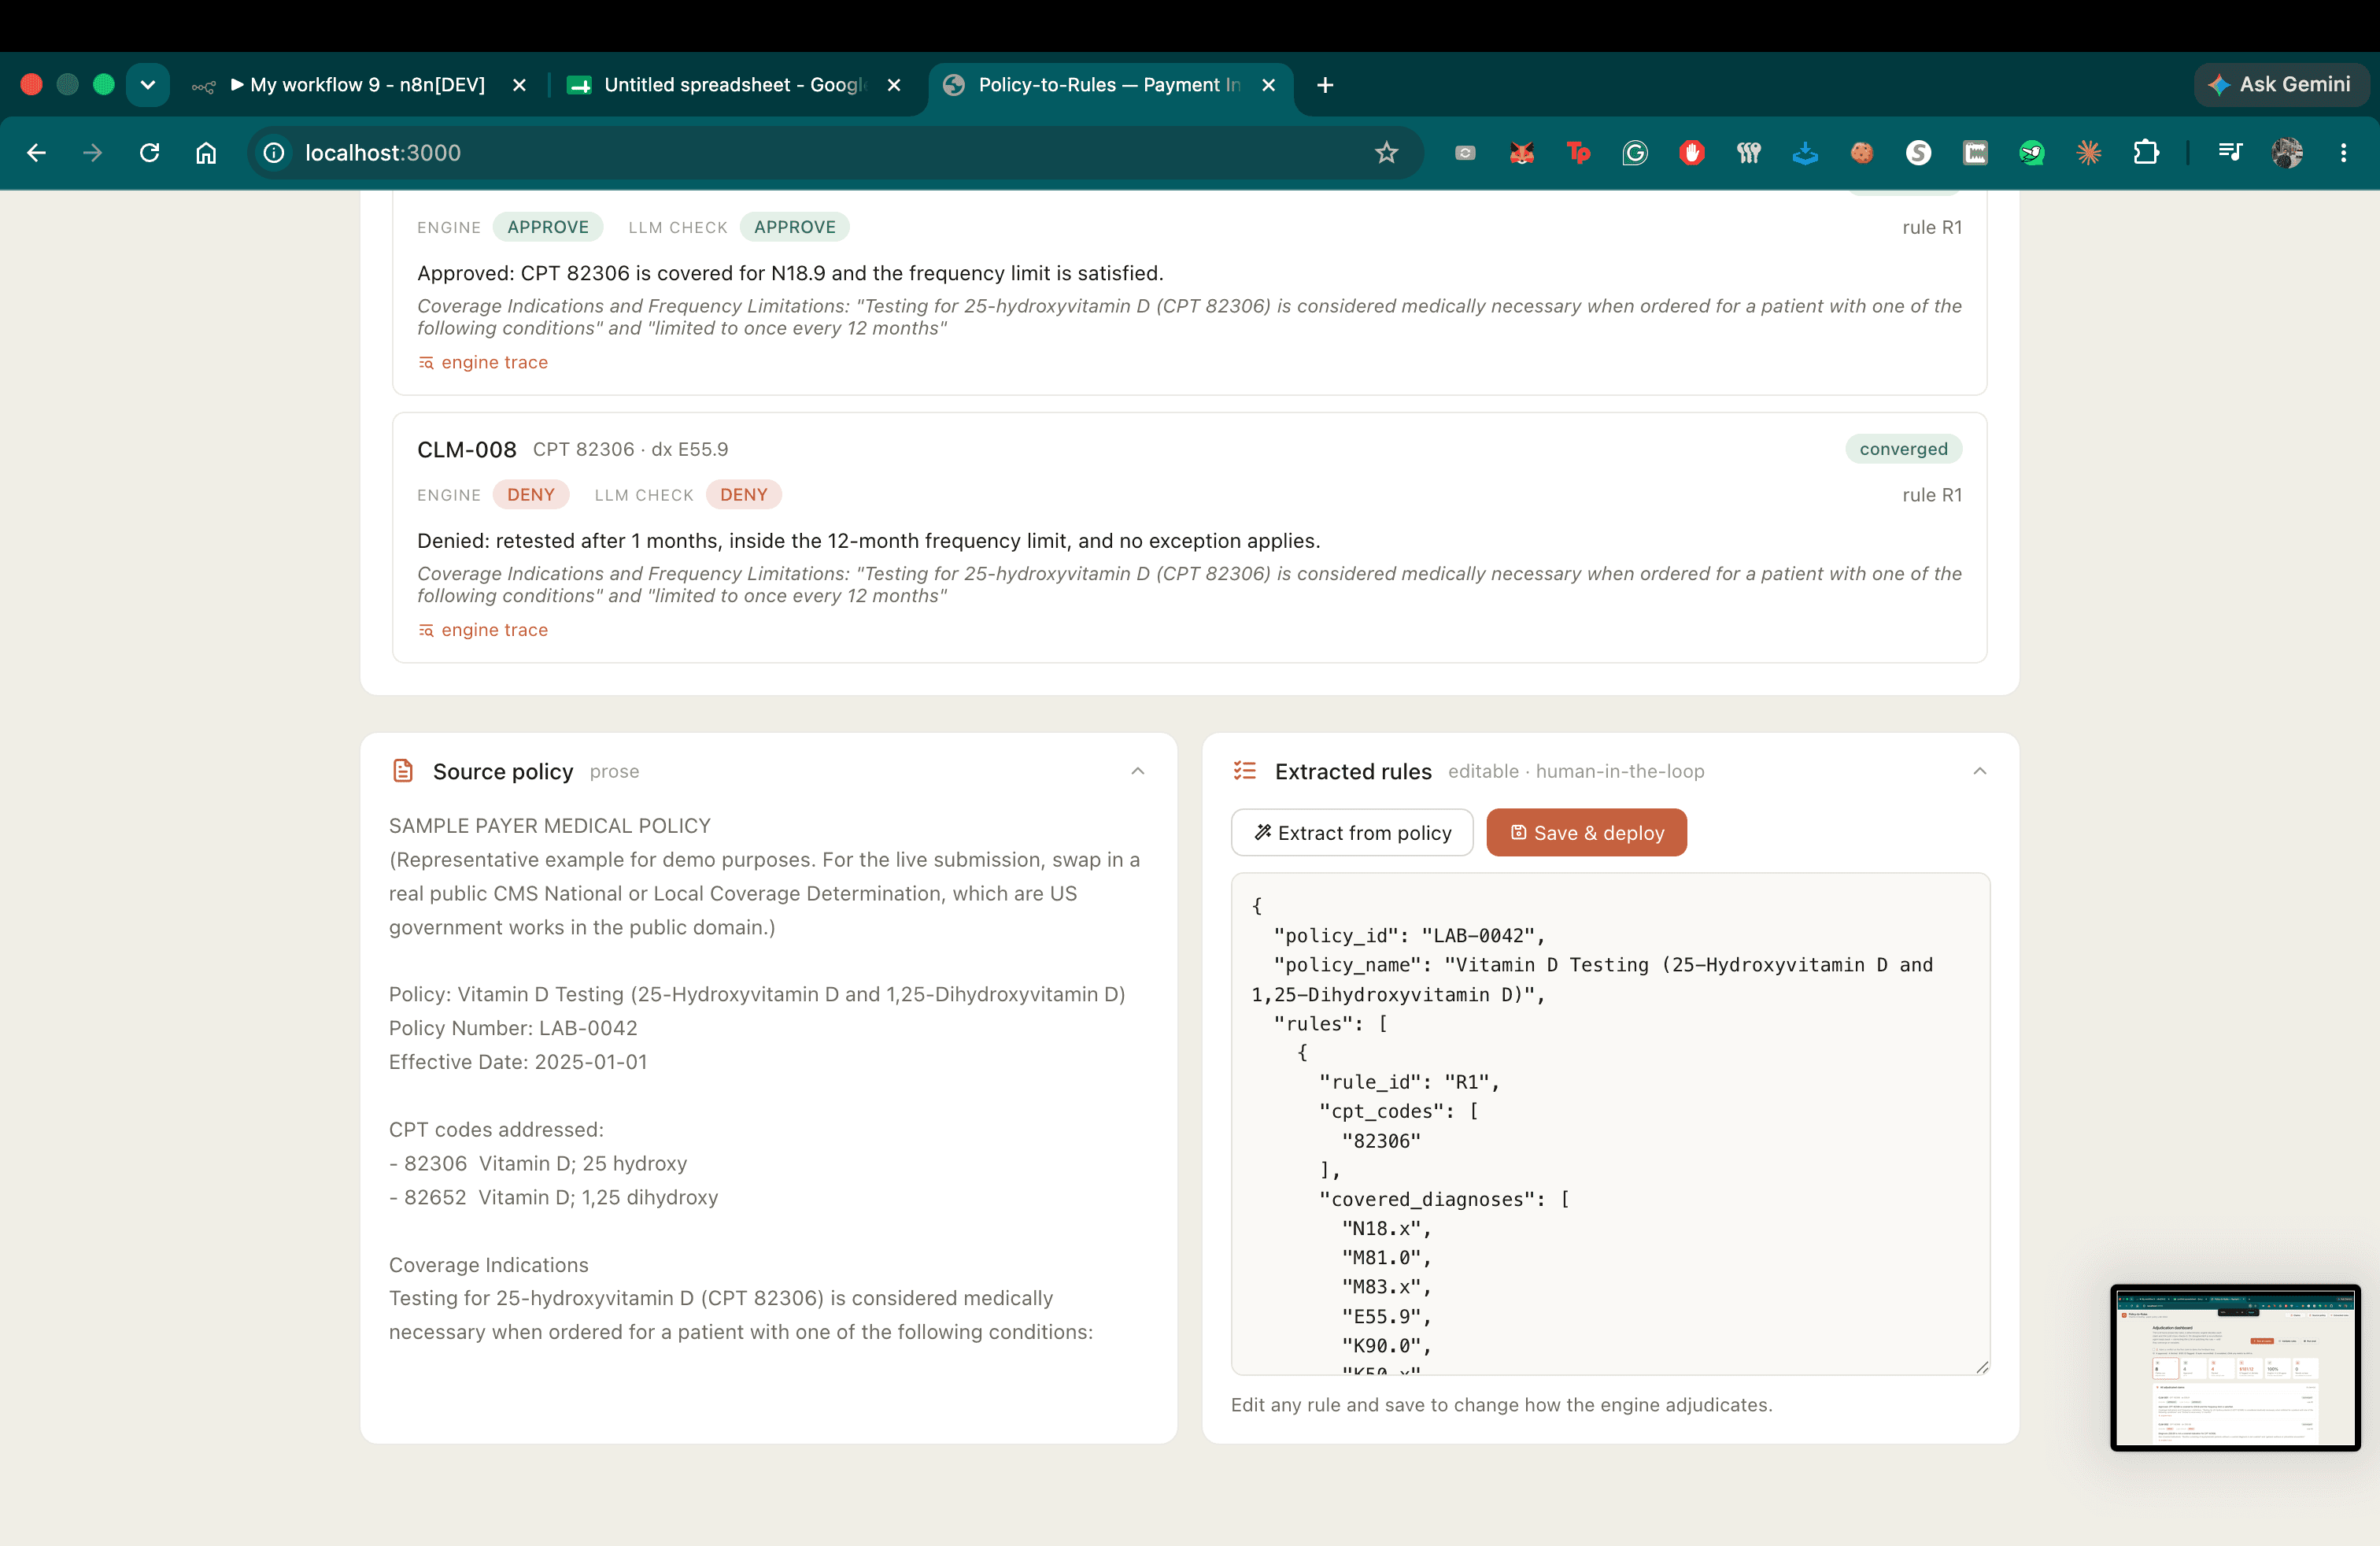The width and height of the screenshot is (2380, 1546).
Task: Click the ENGINE APPROVE badge
Action: [x=547, y=227]
